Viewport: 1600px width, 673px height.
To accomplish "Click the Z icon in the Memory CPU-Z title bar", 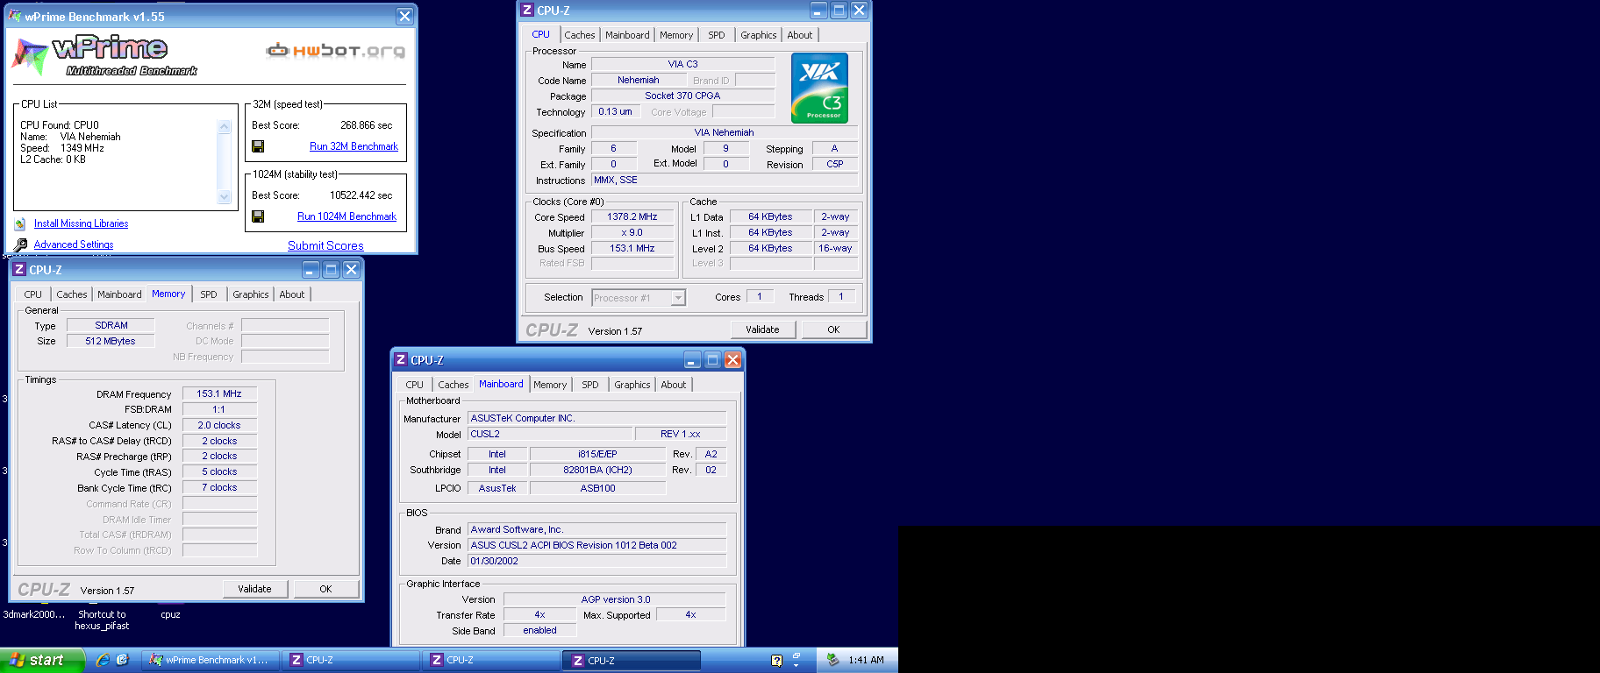I will (18, 270).
